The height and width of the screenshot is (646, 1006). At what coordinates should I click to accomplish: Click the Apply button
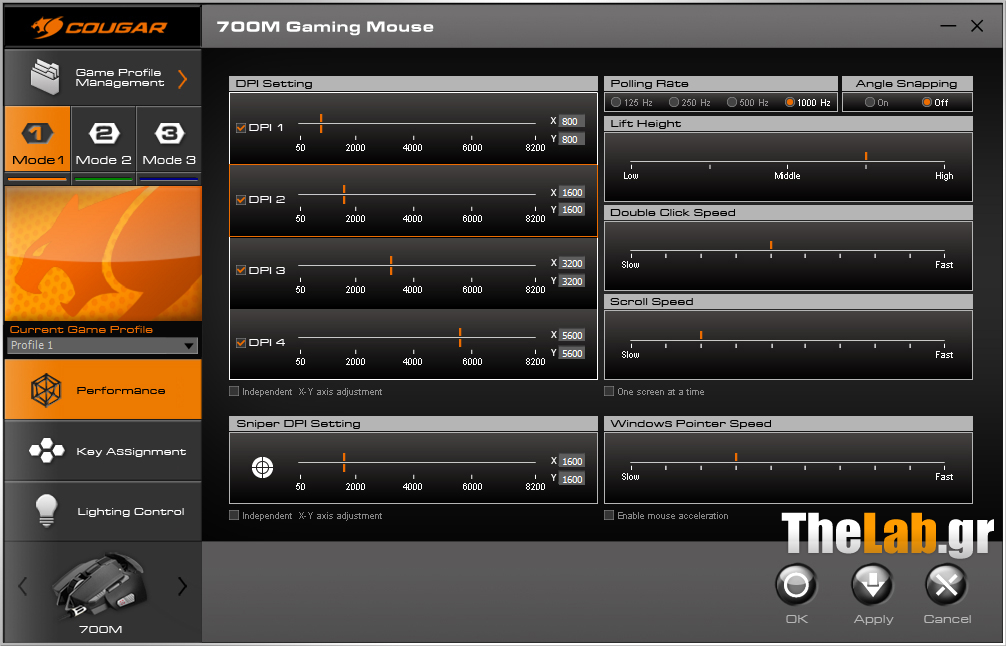[x=873, y=585]
